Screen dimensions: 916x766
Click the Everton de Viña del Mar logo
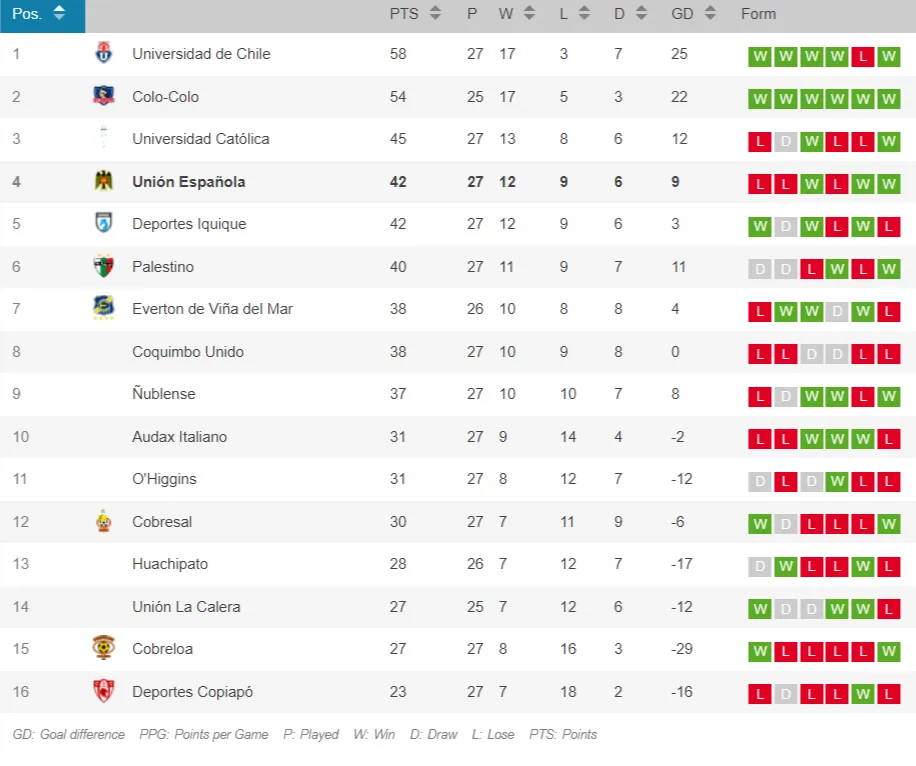(103, 309)
